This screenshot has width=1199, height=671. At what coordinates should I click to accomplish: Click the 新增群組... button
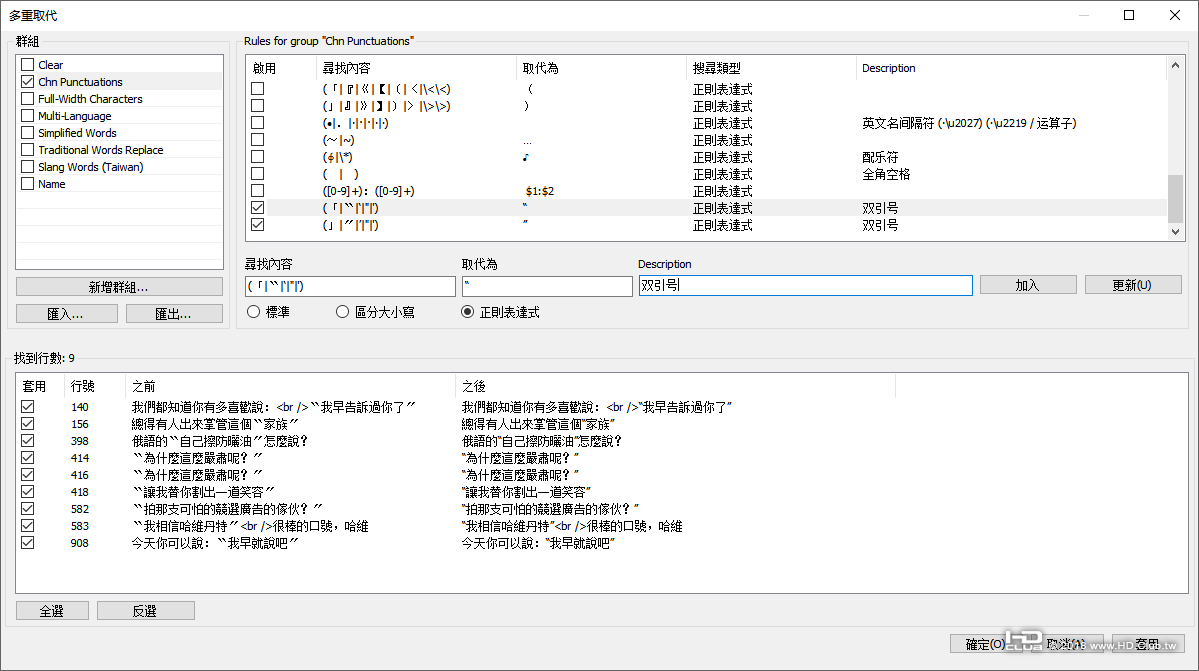(x=119, y=287)
